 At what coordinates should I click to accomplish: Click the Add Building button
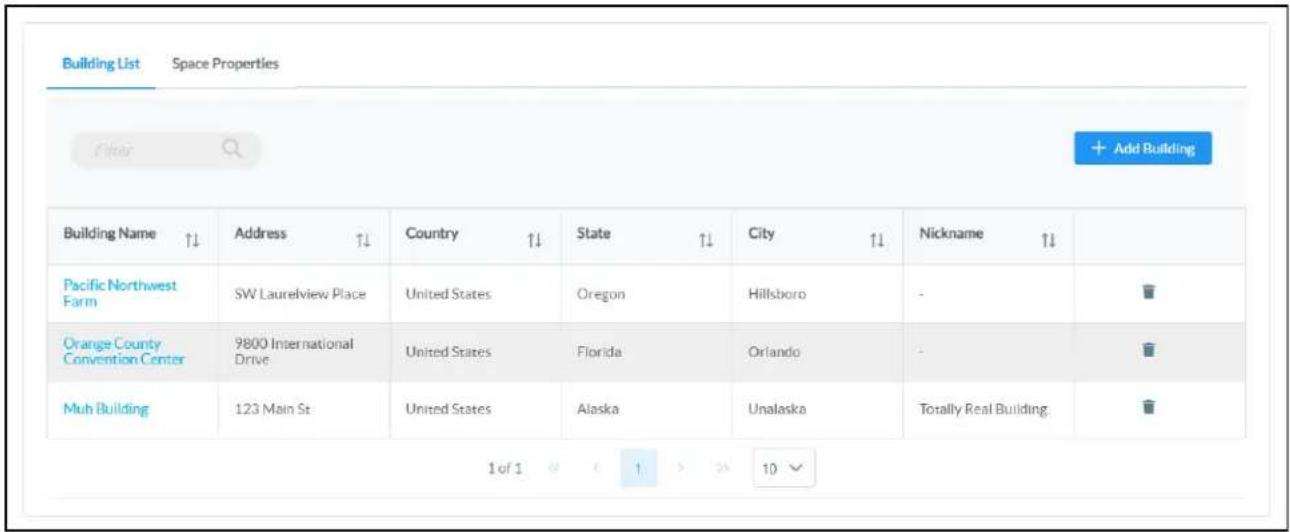(x=1143, y=148)
